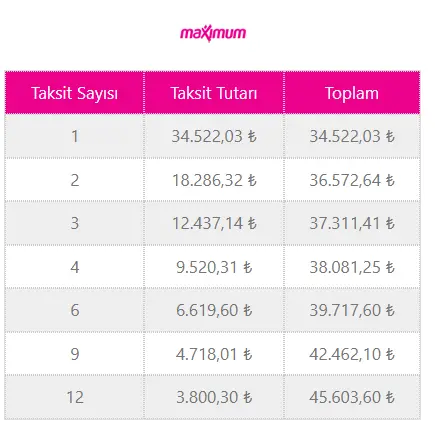Click installment count 12 cell
Image resolution: width=435 pixels, height=442 pixels.
(75, 397)
